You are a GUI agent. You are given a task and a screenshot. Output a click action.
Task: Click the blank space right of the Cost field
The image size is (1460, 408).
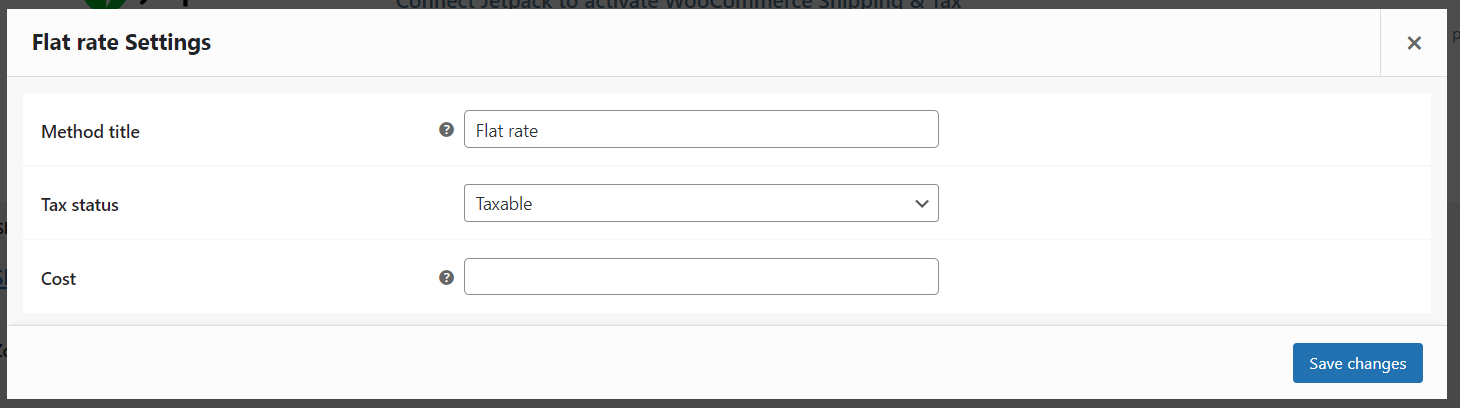click(x=1184, y=277)
